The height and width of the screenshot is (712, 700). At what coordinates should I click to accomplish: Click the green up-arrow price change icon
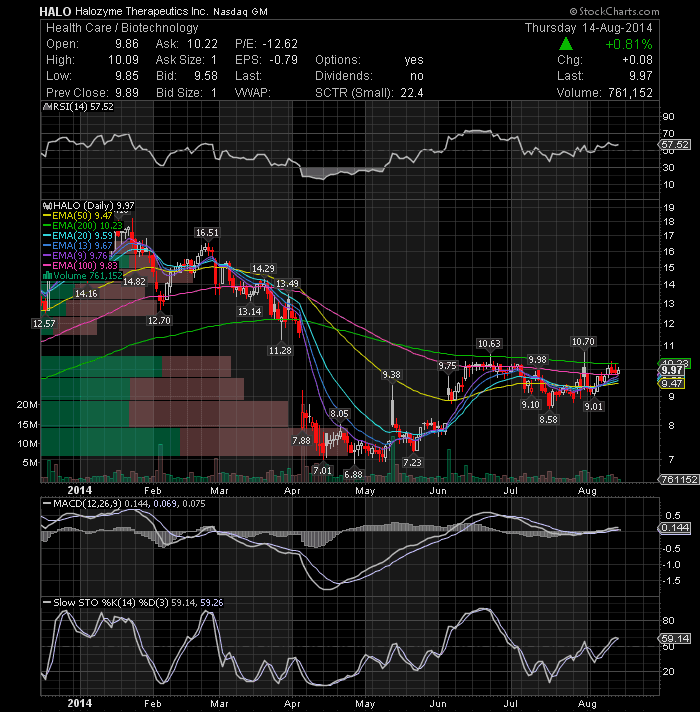(565, 44)
